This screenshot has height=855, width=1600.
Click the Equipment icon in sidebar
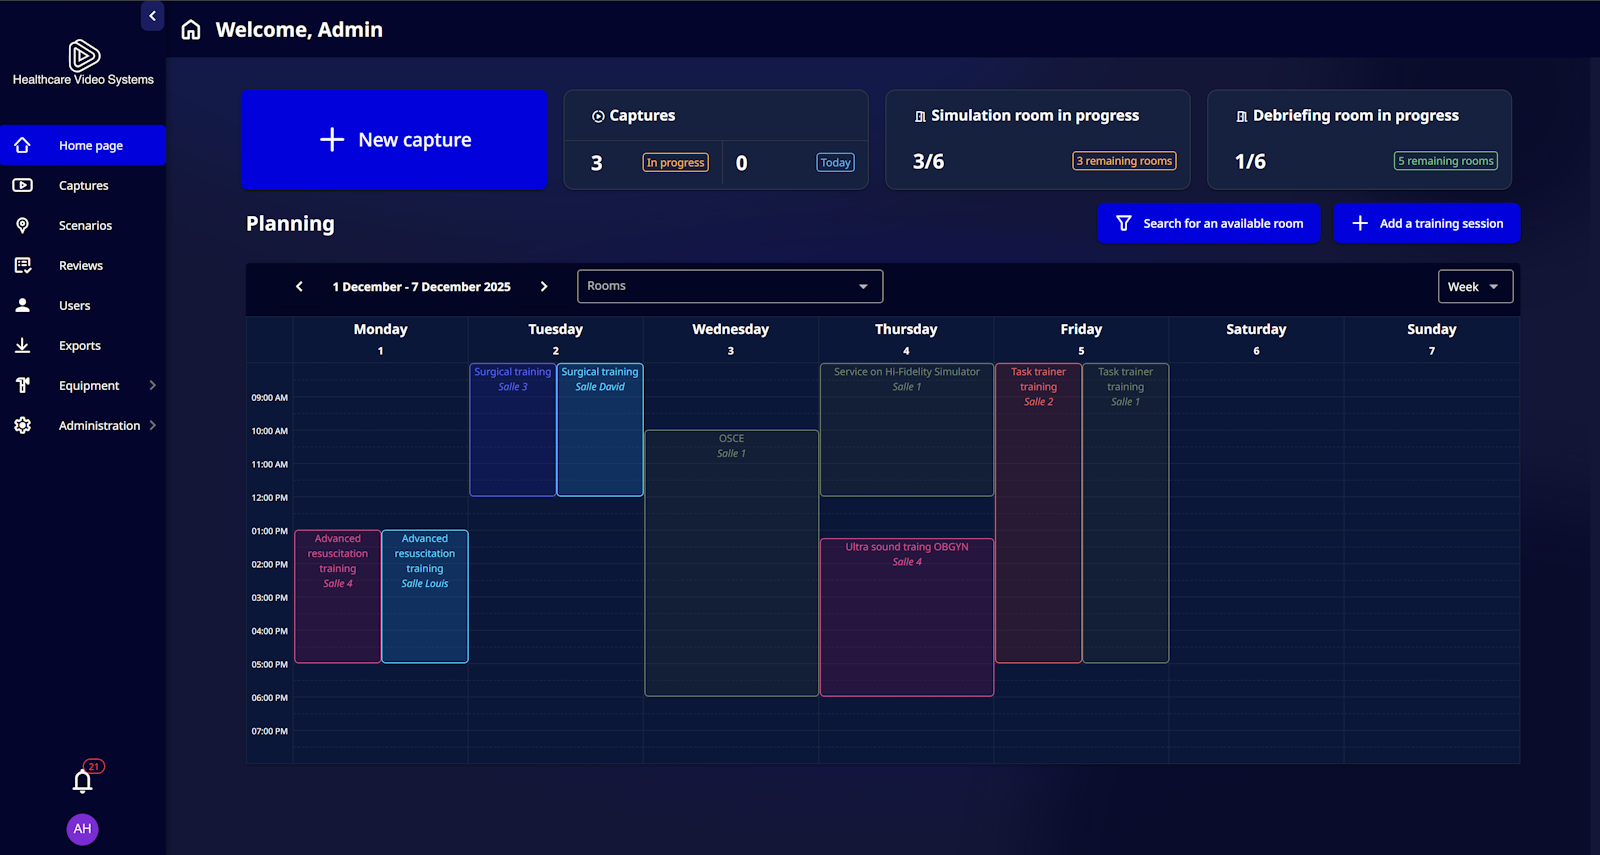coord(22,385)
